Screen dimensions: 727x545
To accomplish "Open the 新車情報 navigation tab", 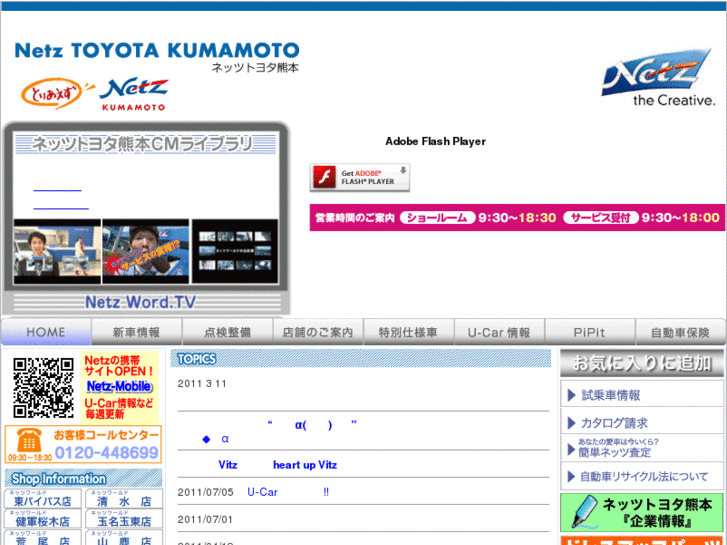I will 136,332.
